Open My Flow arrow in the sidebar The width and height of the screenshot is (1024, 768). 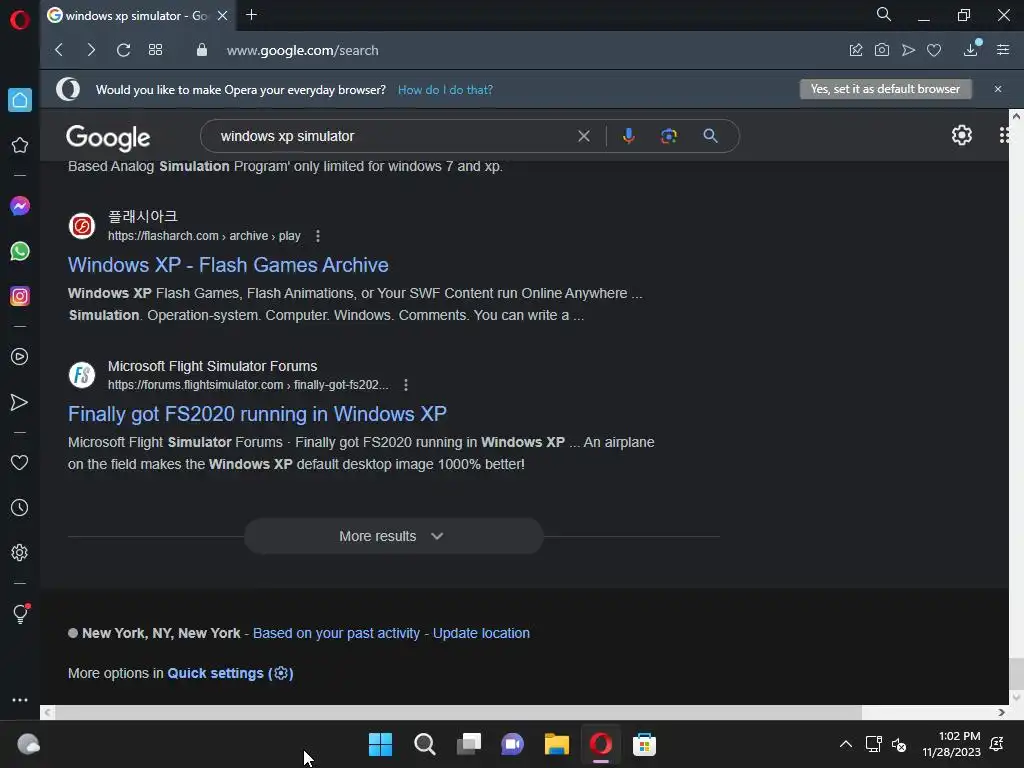20,402
